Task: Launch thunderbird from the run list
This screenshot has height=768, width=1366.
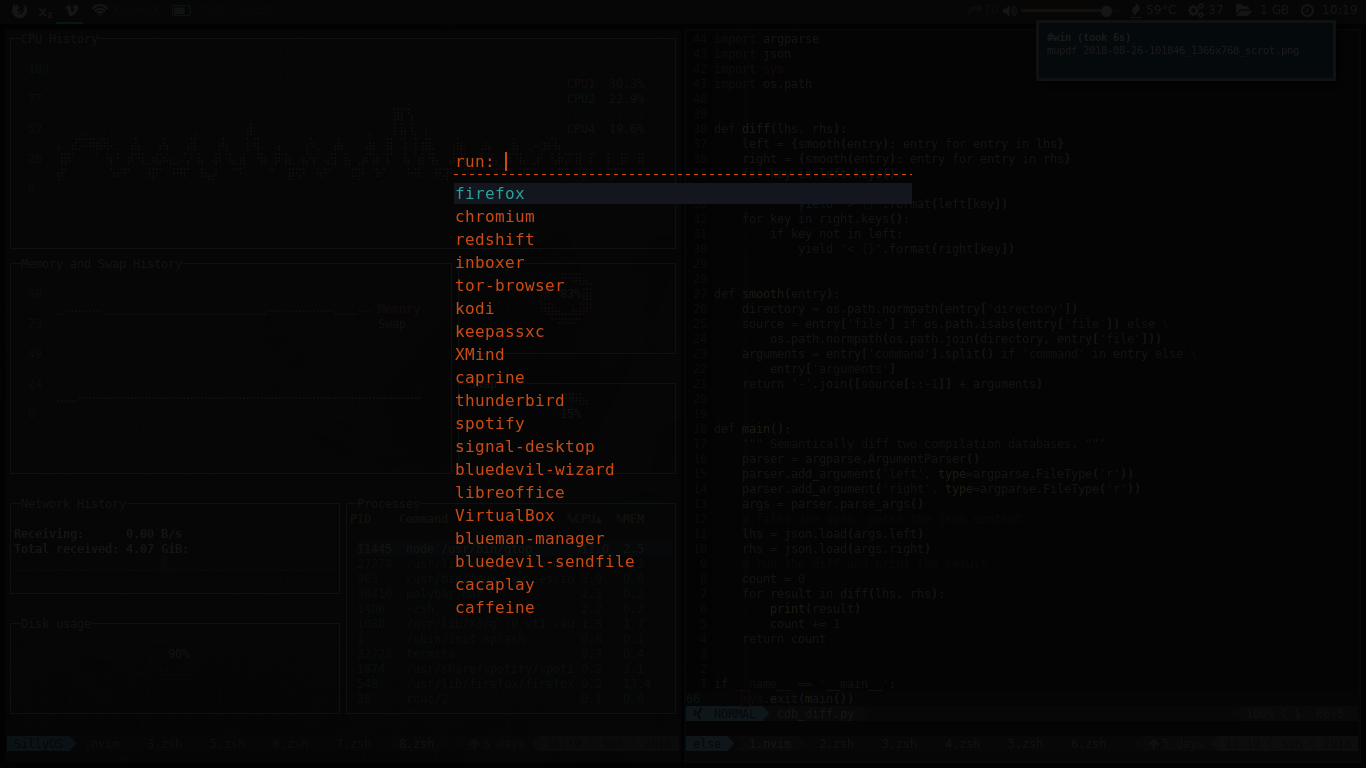Action: pos(683,401)
